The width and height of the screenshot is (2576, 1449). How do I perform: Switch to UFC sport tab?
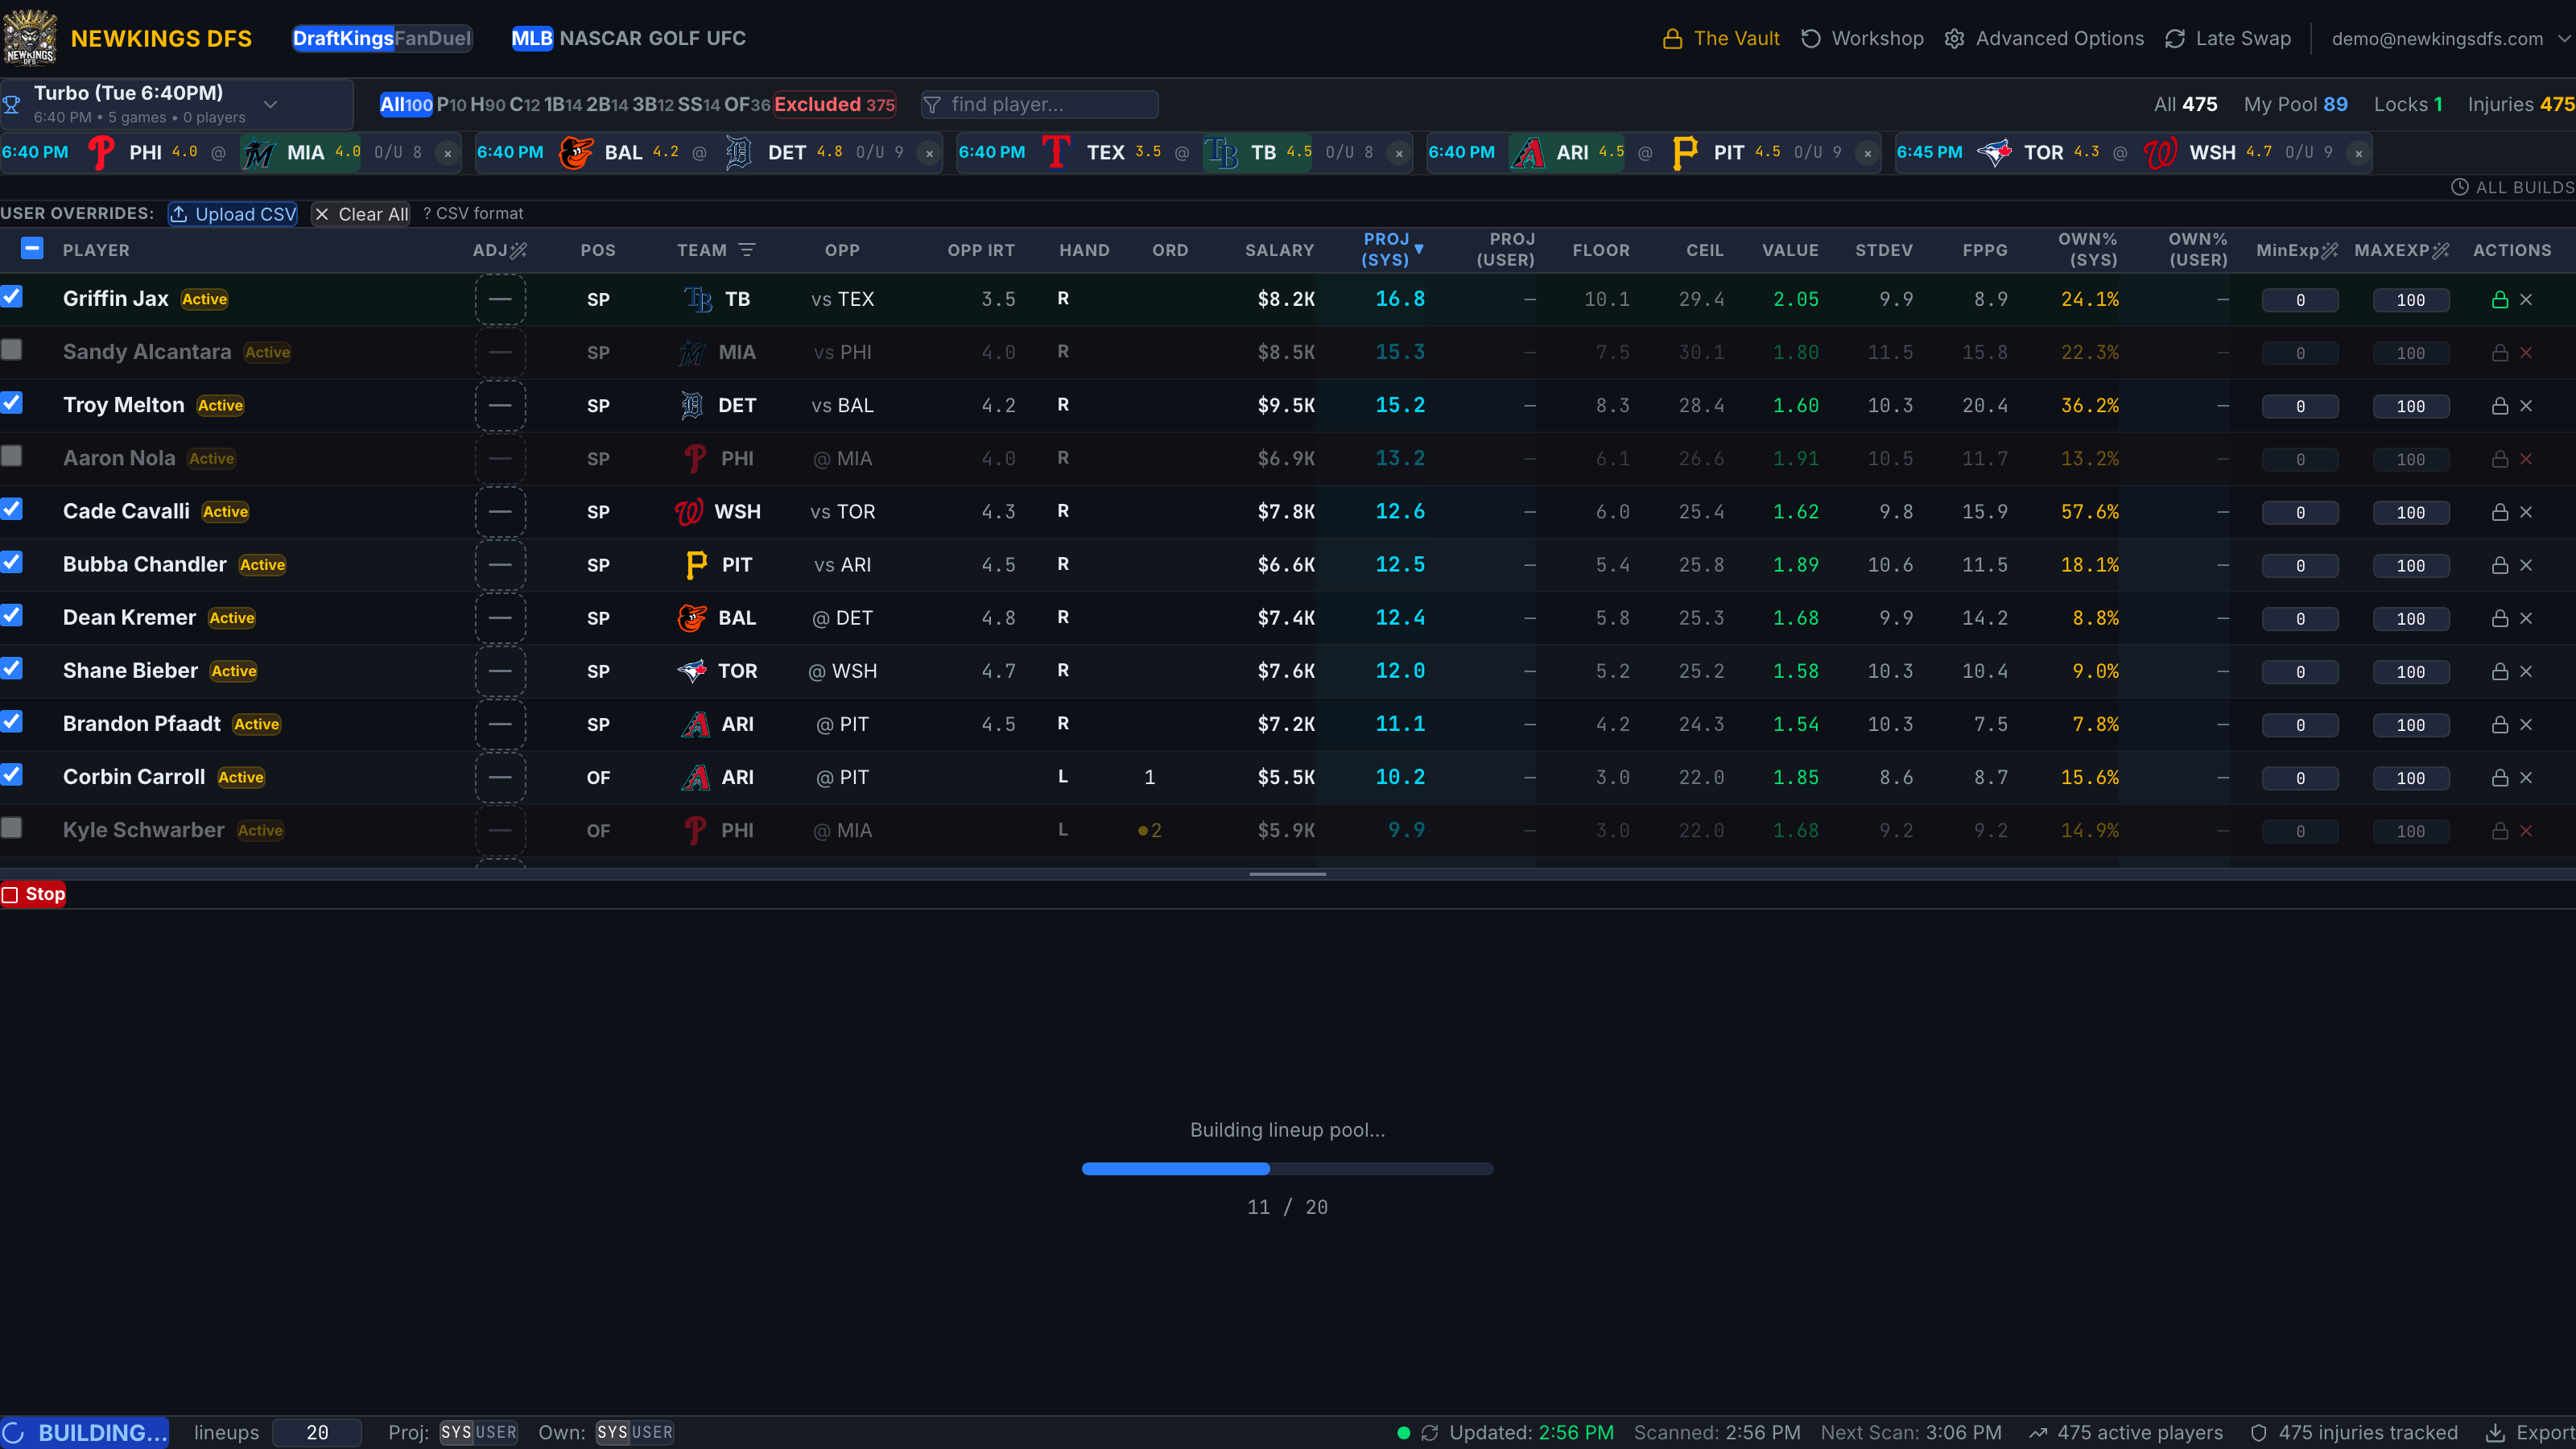click(x=726, y=39)
